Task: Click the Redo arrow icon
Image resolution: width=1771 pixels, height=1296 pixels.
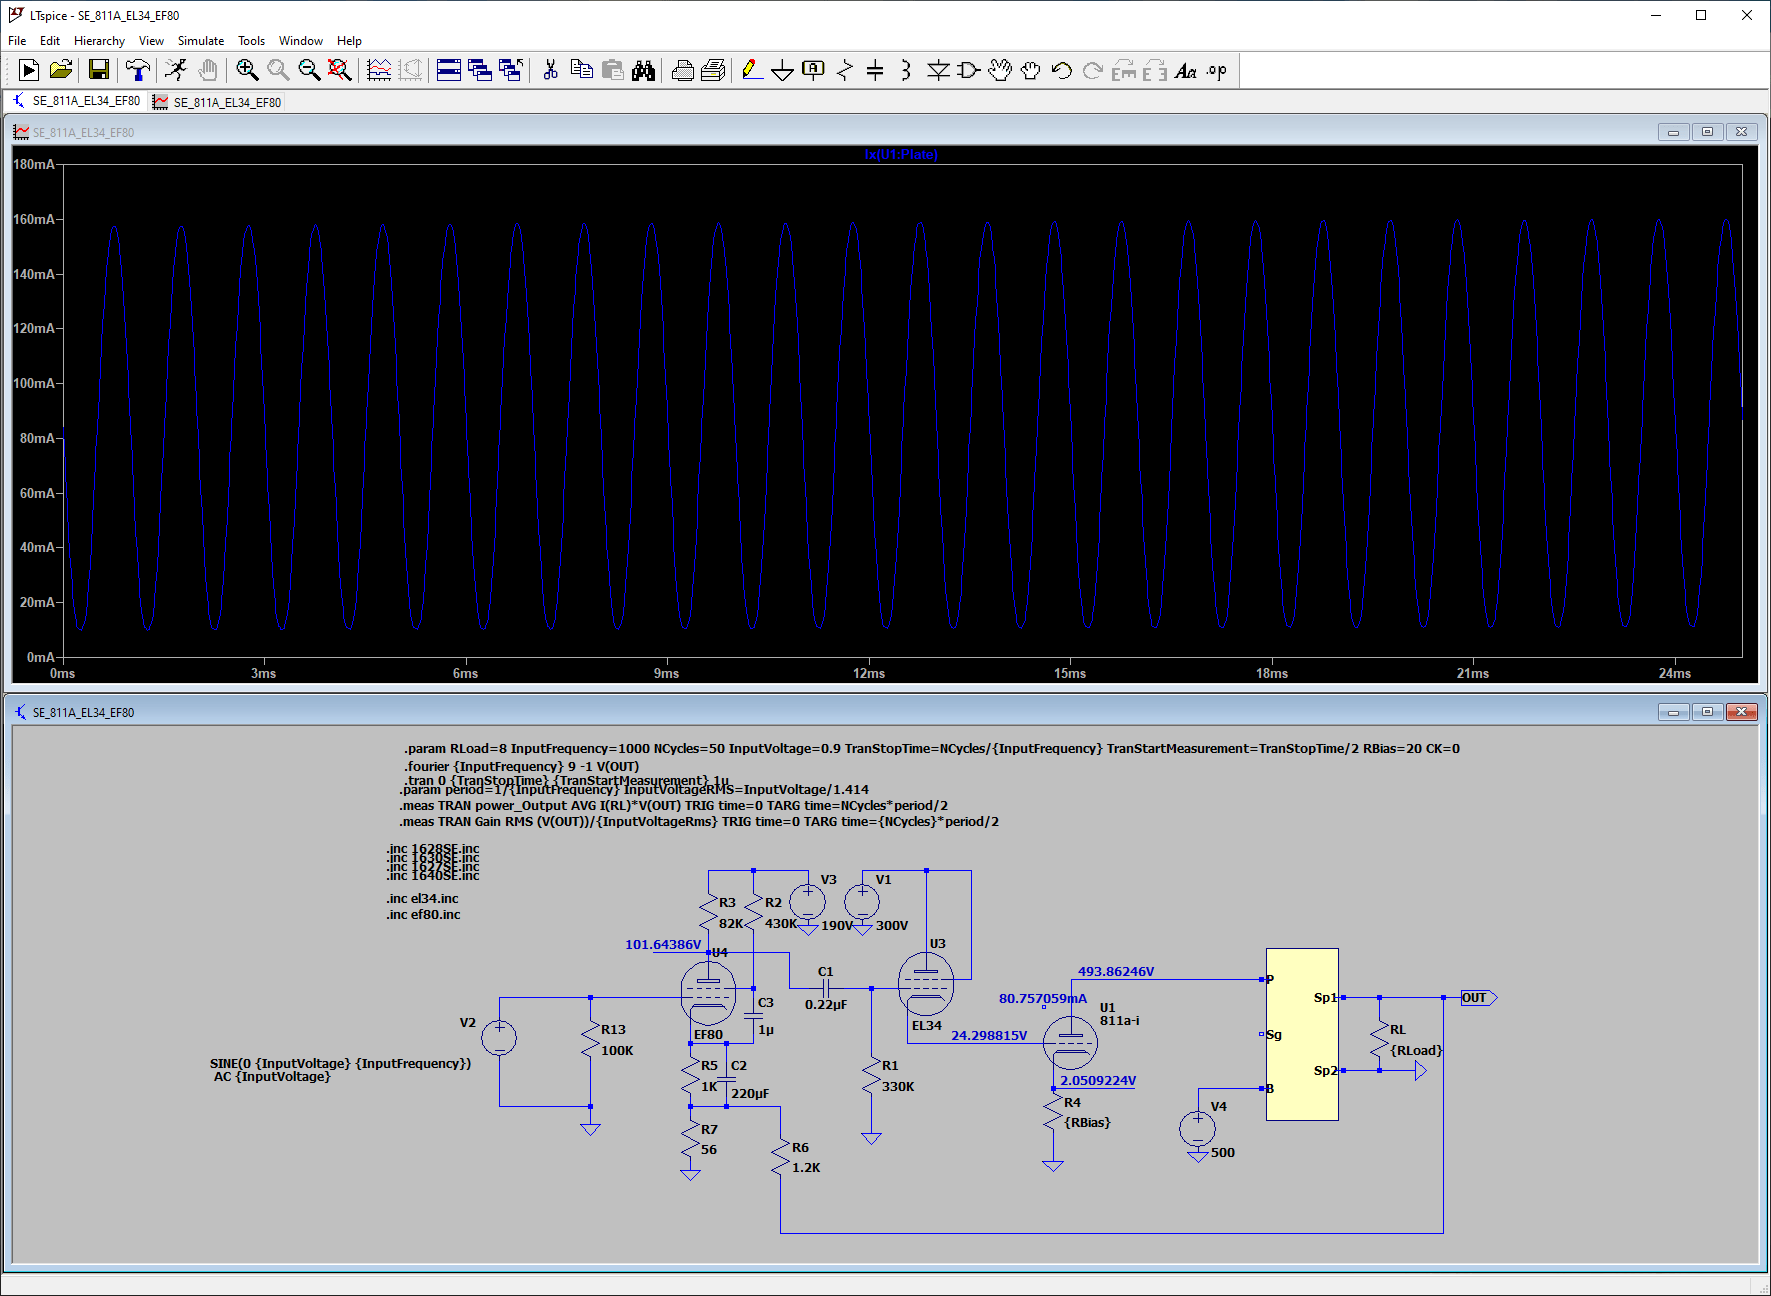Action: 1093,70
